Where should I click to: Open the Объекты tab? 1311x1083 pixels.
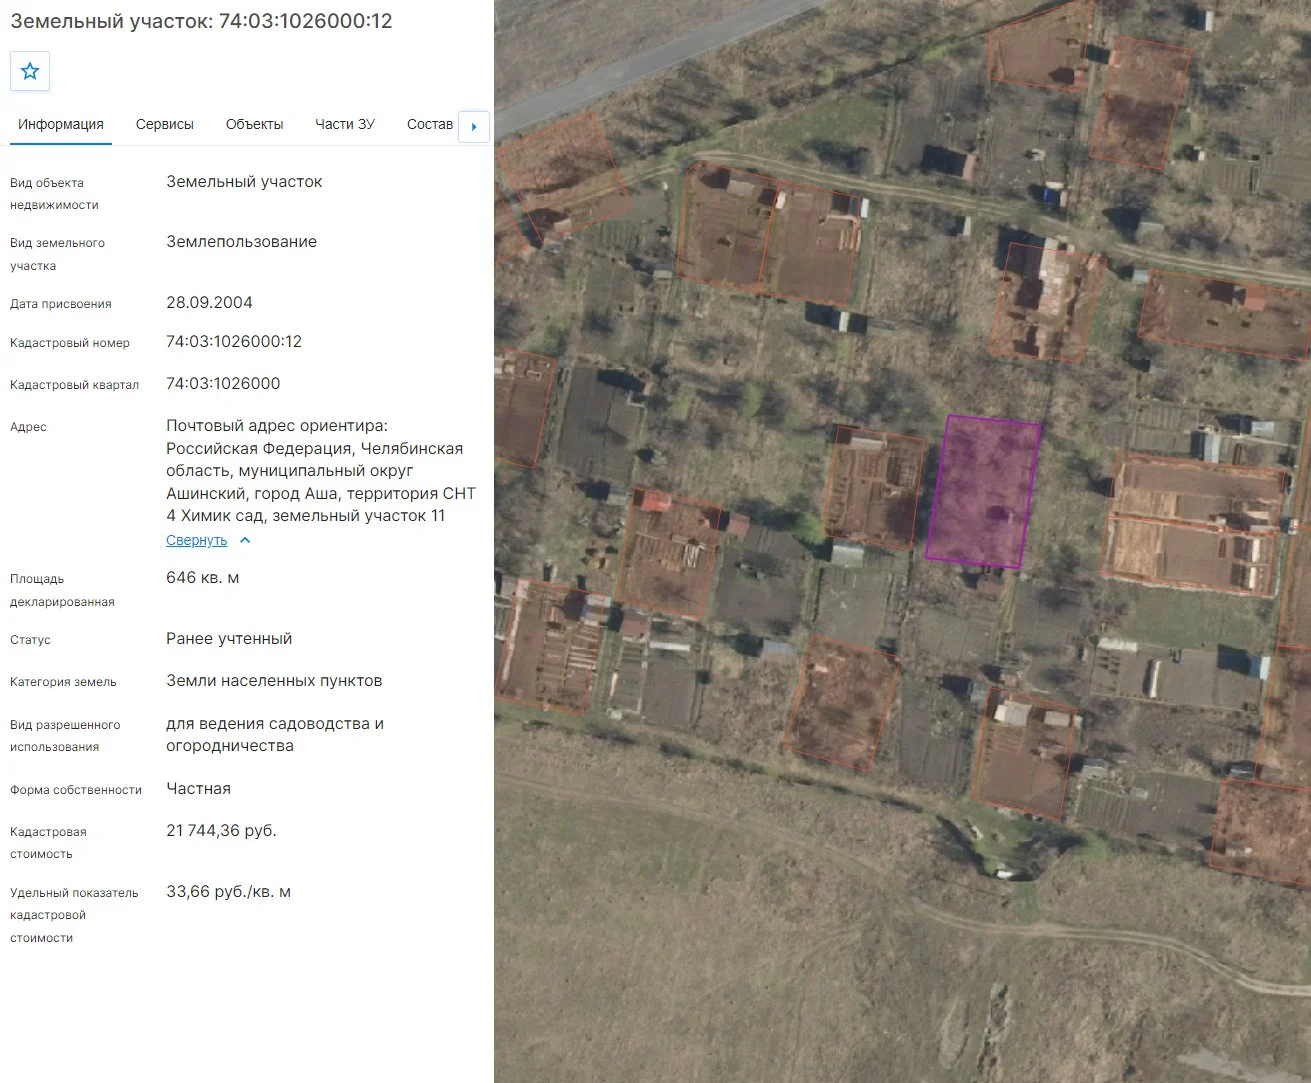pos(255,124)
